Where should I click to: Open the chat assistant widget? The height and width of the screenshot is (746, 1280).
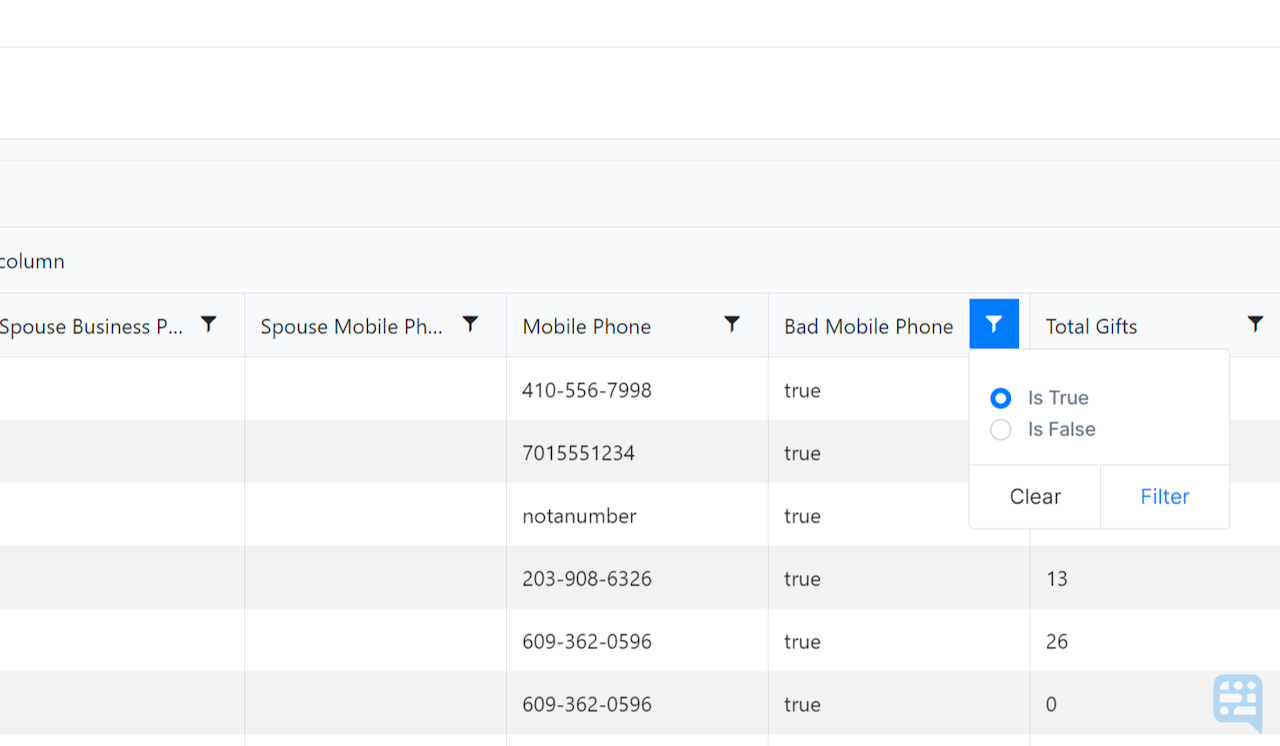(1237, 703)
